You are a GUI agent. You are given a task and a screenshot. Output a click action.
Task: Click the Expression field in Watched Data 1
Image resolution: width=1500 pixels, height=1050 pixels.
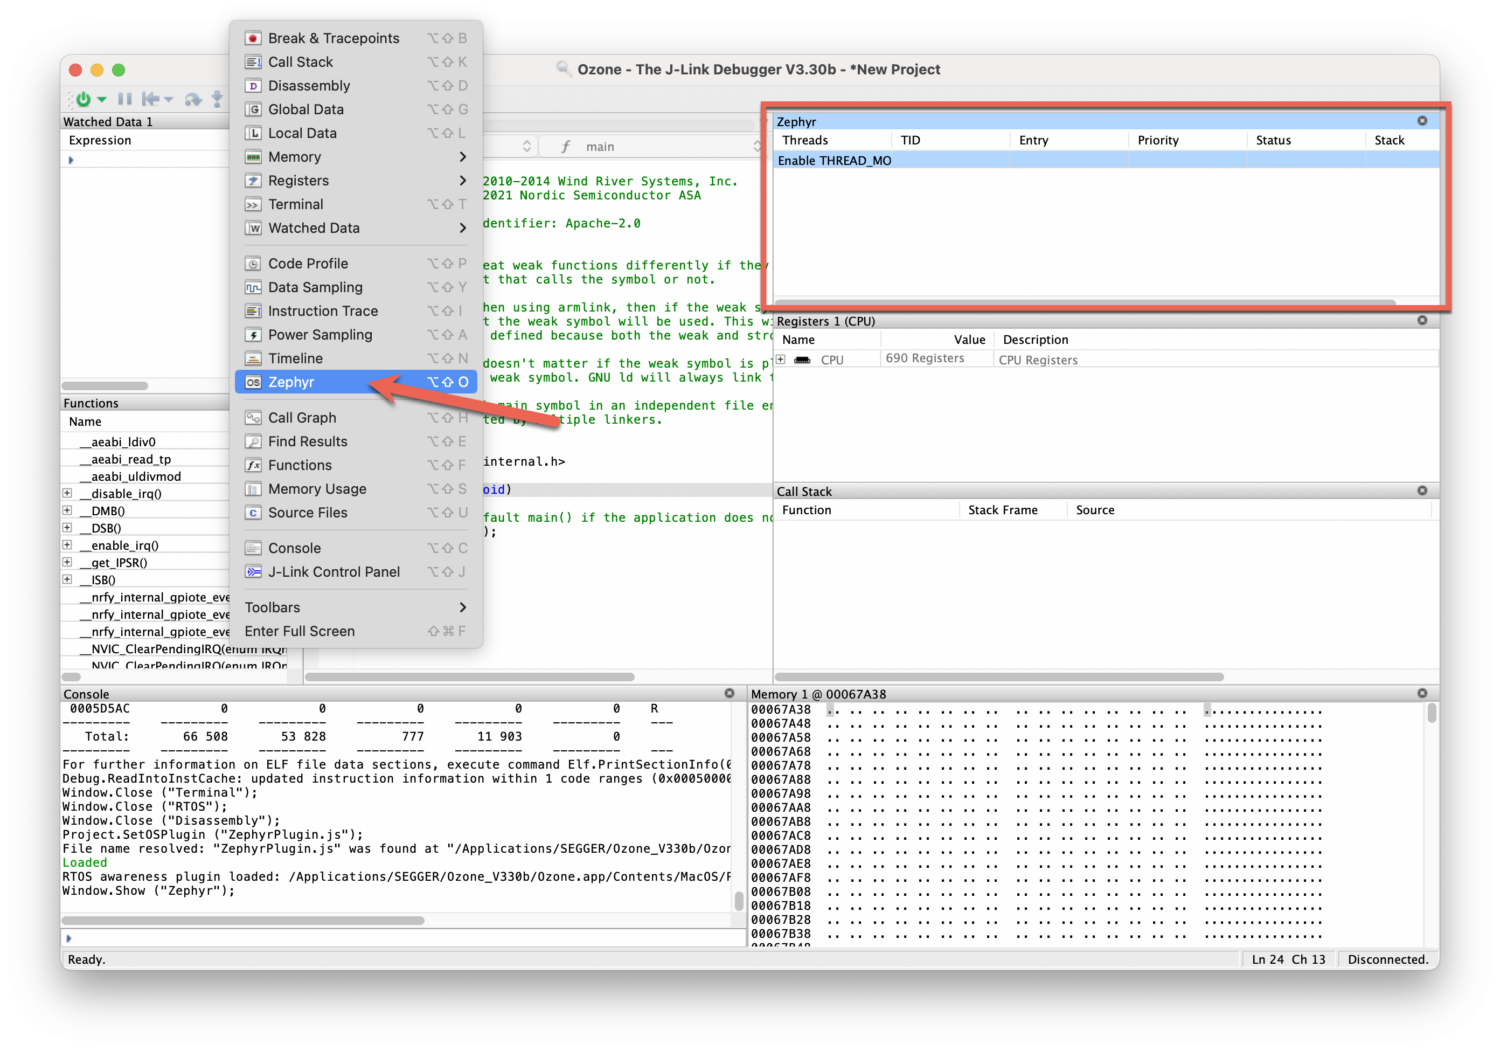click(x=100, y=140)
